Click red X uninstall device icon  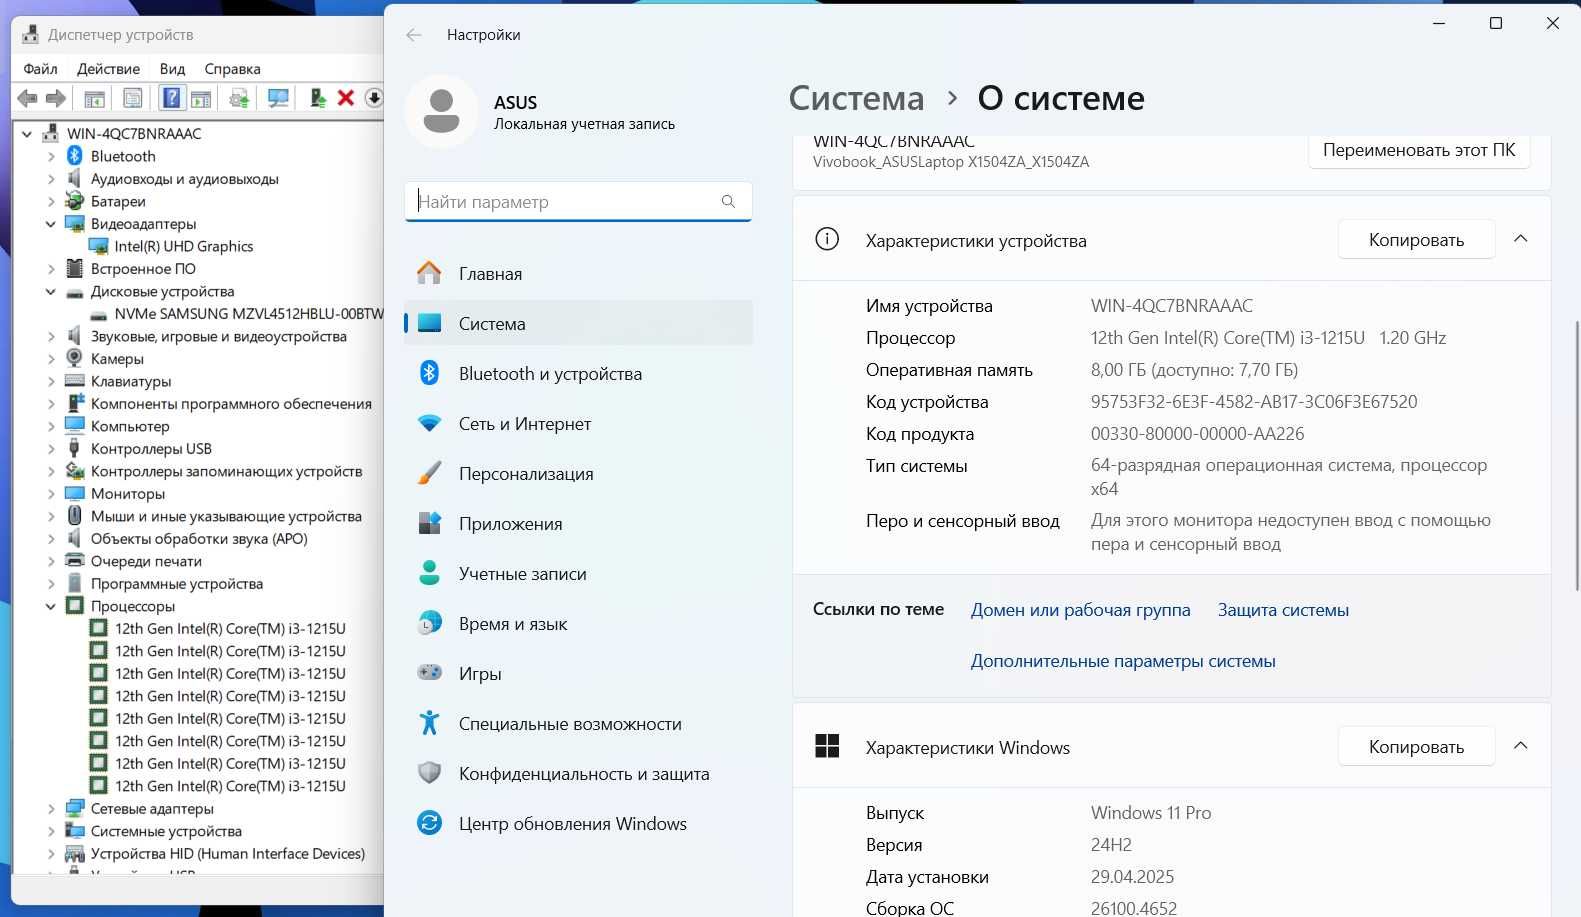click(x=346, y=98)
